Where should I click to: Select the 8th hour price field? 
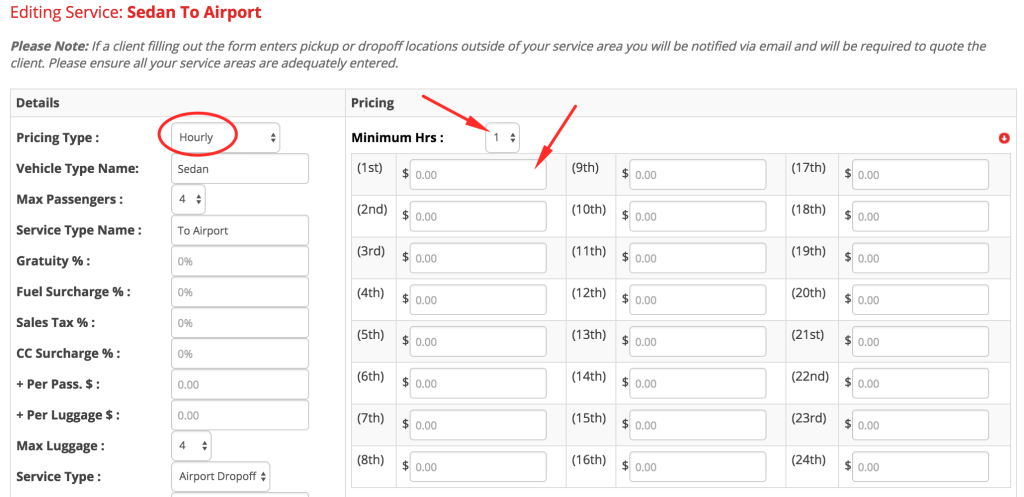coord(478,467)
